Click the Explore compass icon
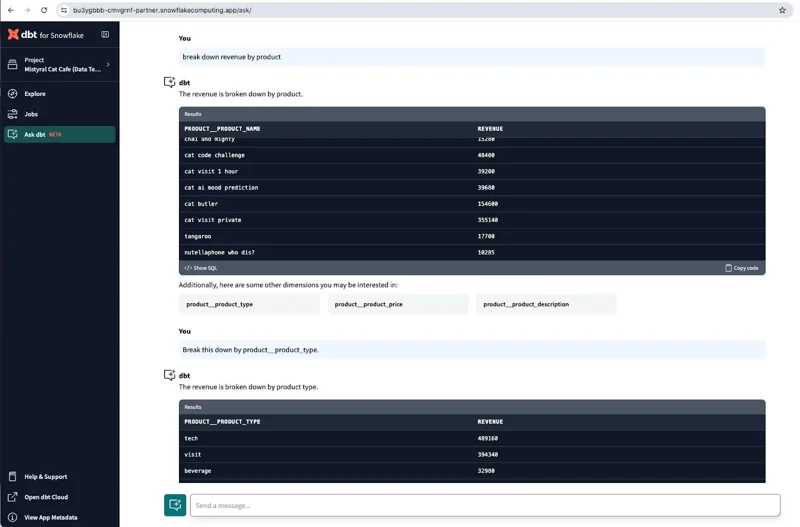Image resolution: width=800 pixels, height=527 pixels. click(13, 94)
